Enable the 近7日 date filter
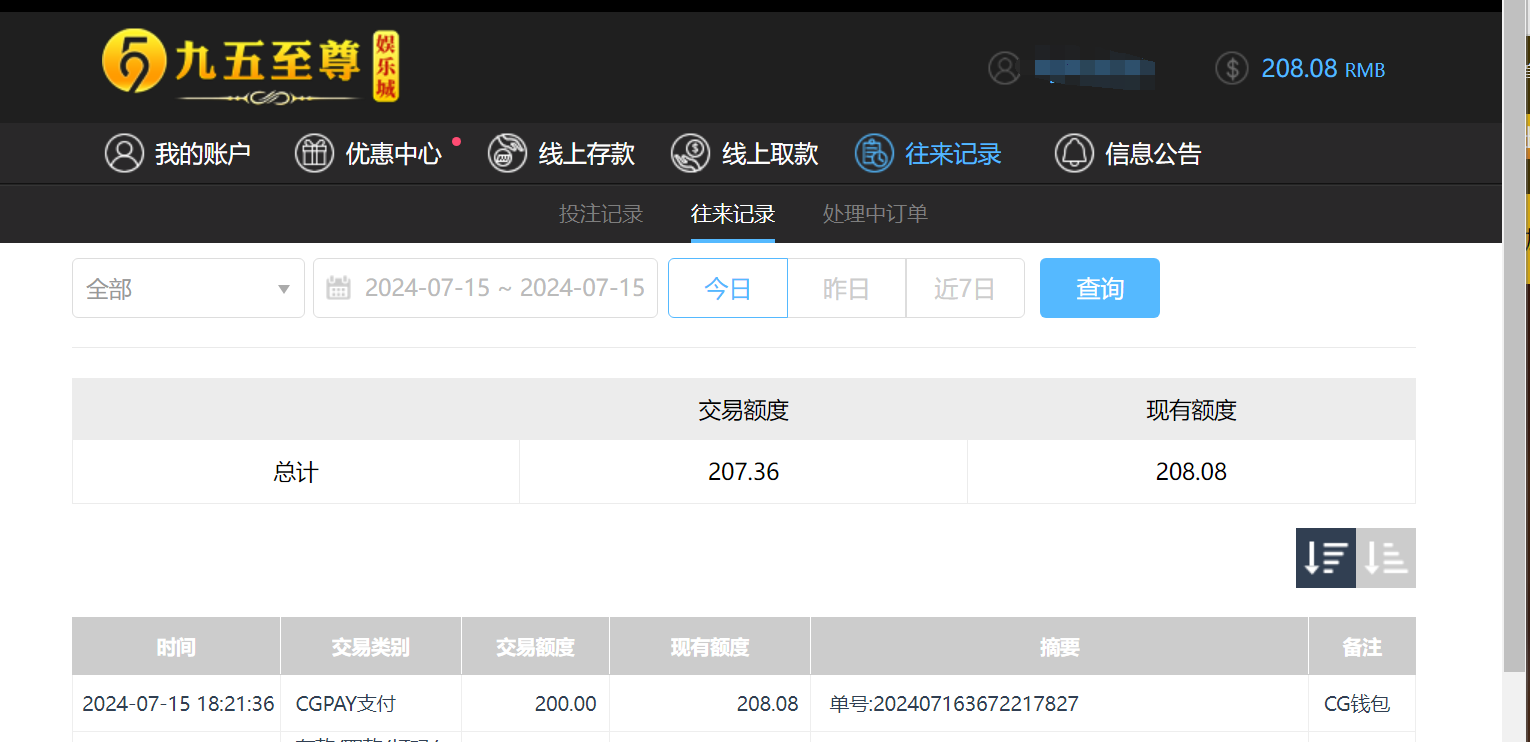This screenshot has width=1530, height=742. click(963, 287)
